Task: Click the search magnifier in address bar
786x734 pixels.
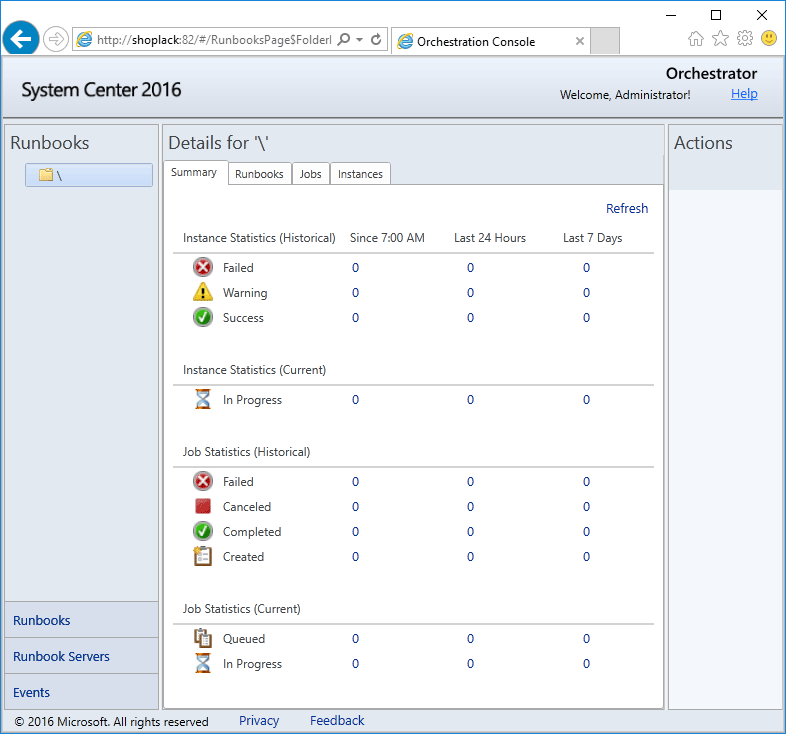Action: coord(343,40)
